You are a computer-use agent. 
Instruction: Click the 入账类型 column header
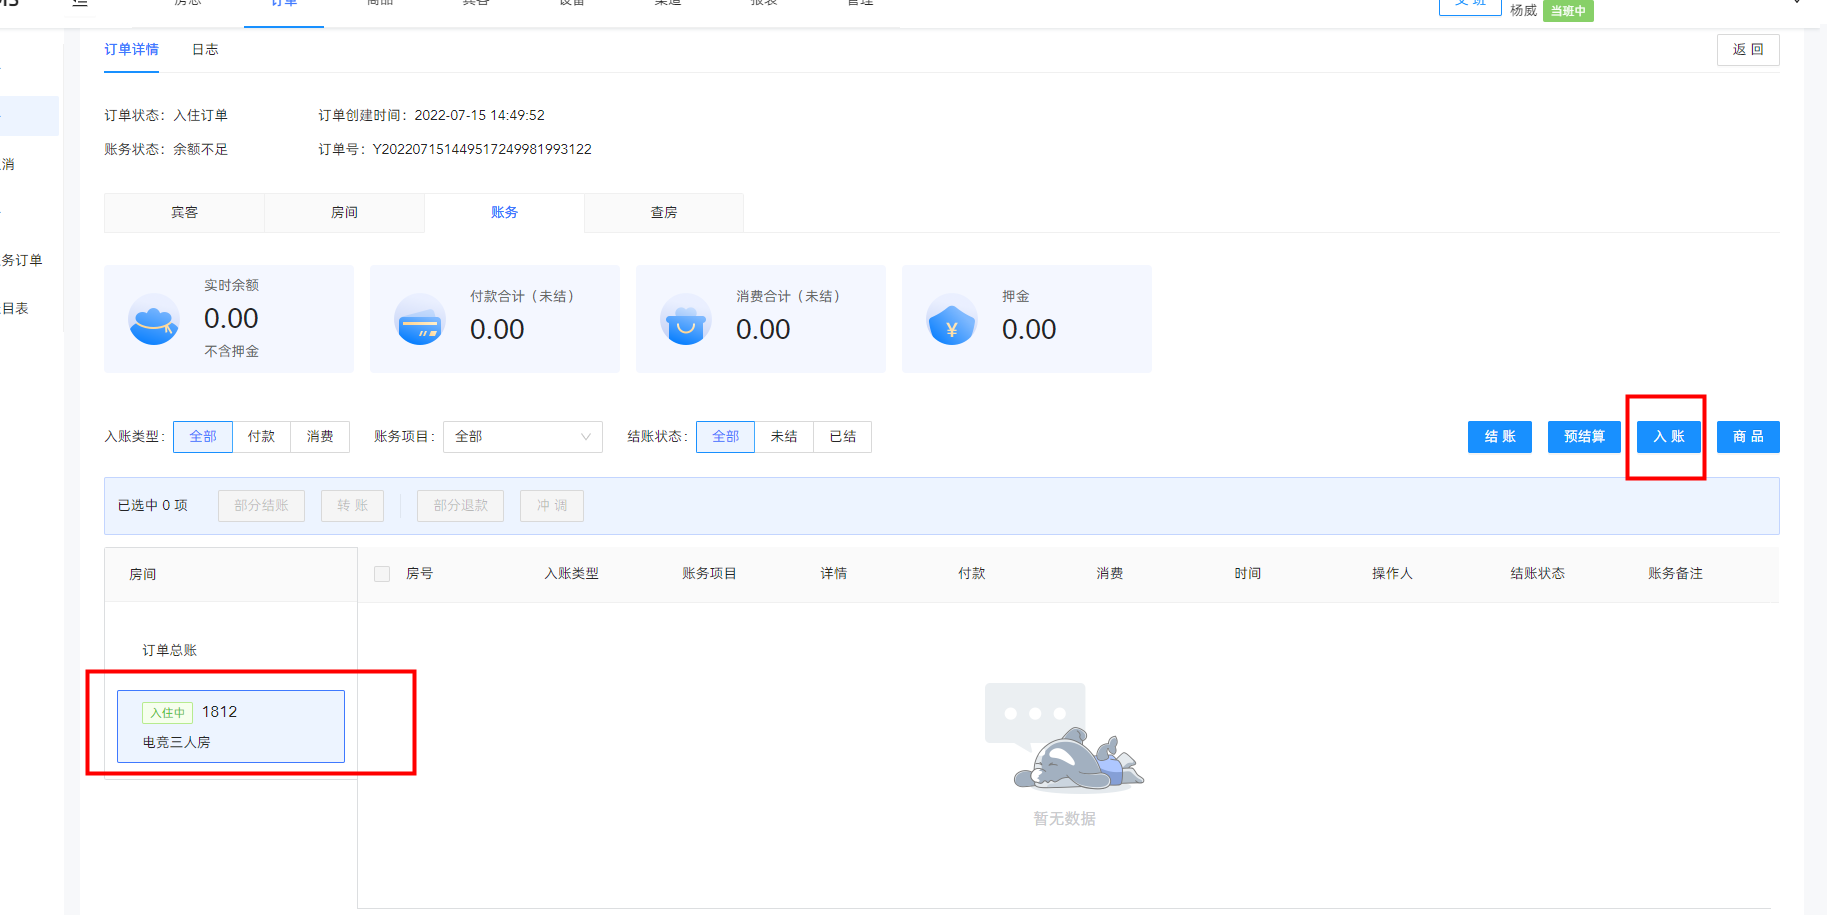point(571,574)
